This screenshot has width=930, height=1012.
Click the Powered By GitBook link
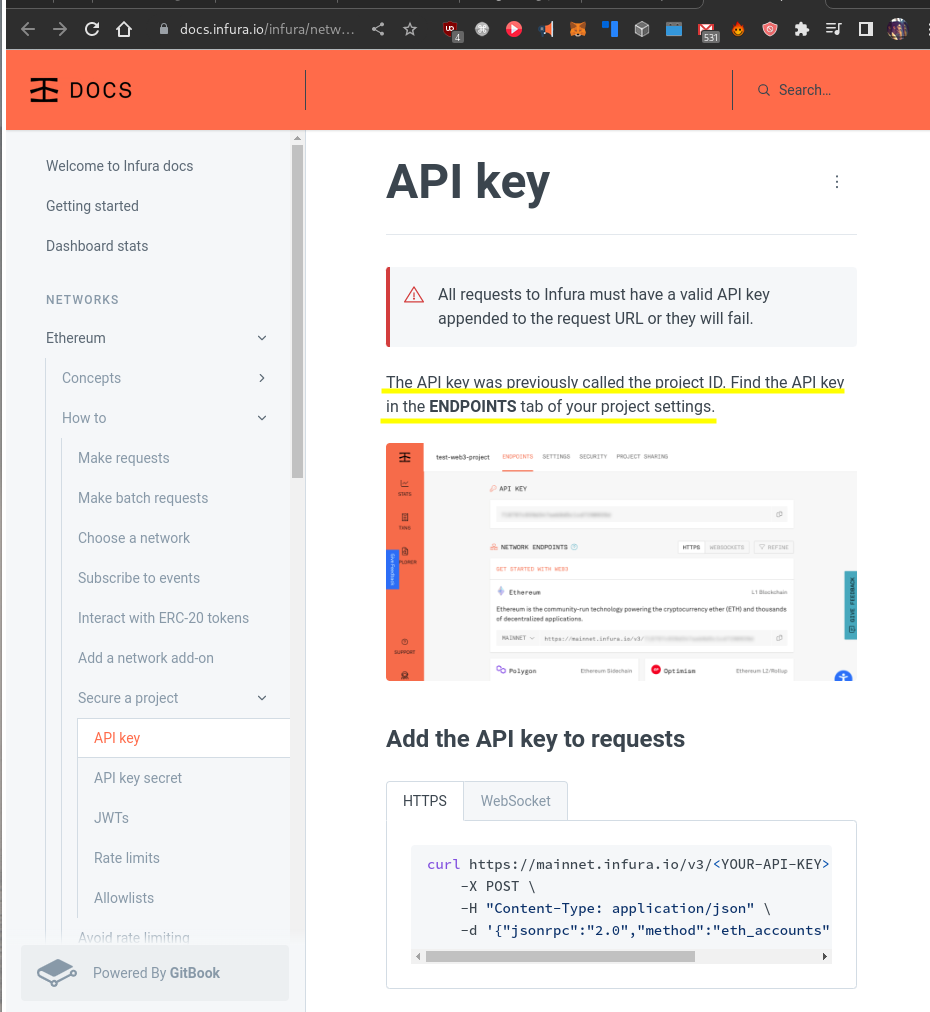pos(155,973)
